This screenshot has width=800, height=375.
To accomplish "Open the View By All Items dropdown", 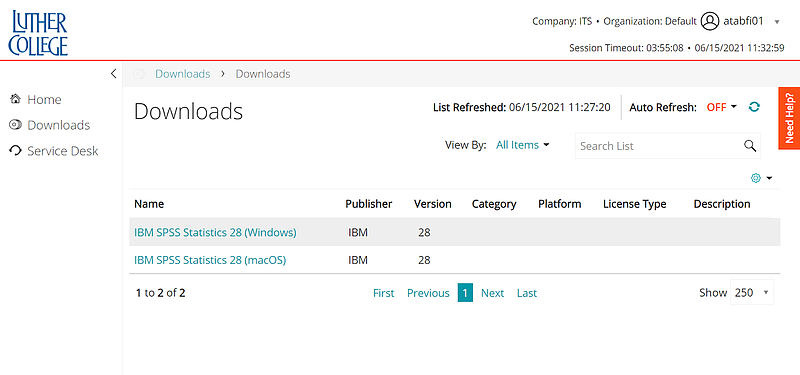I will [522, 145].
